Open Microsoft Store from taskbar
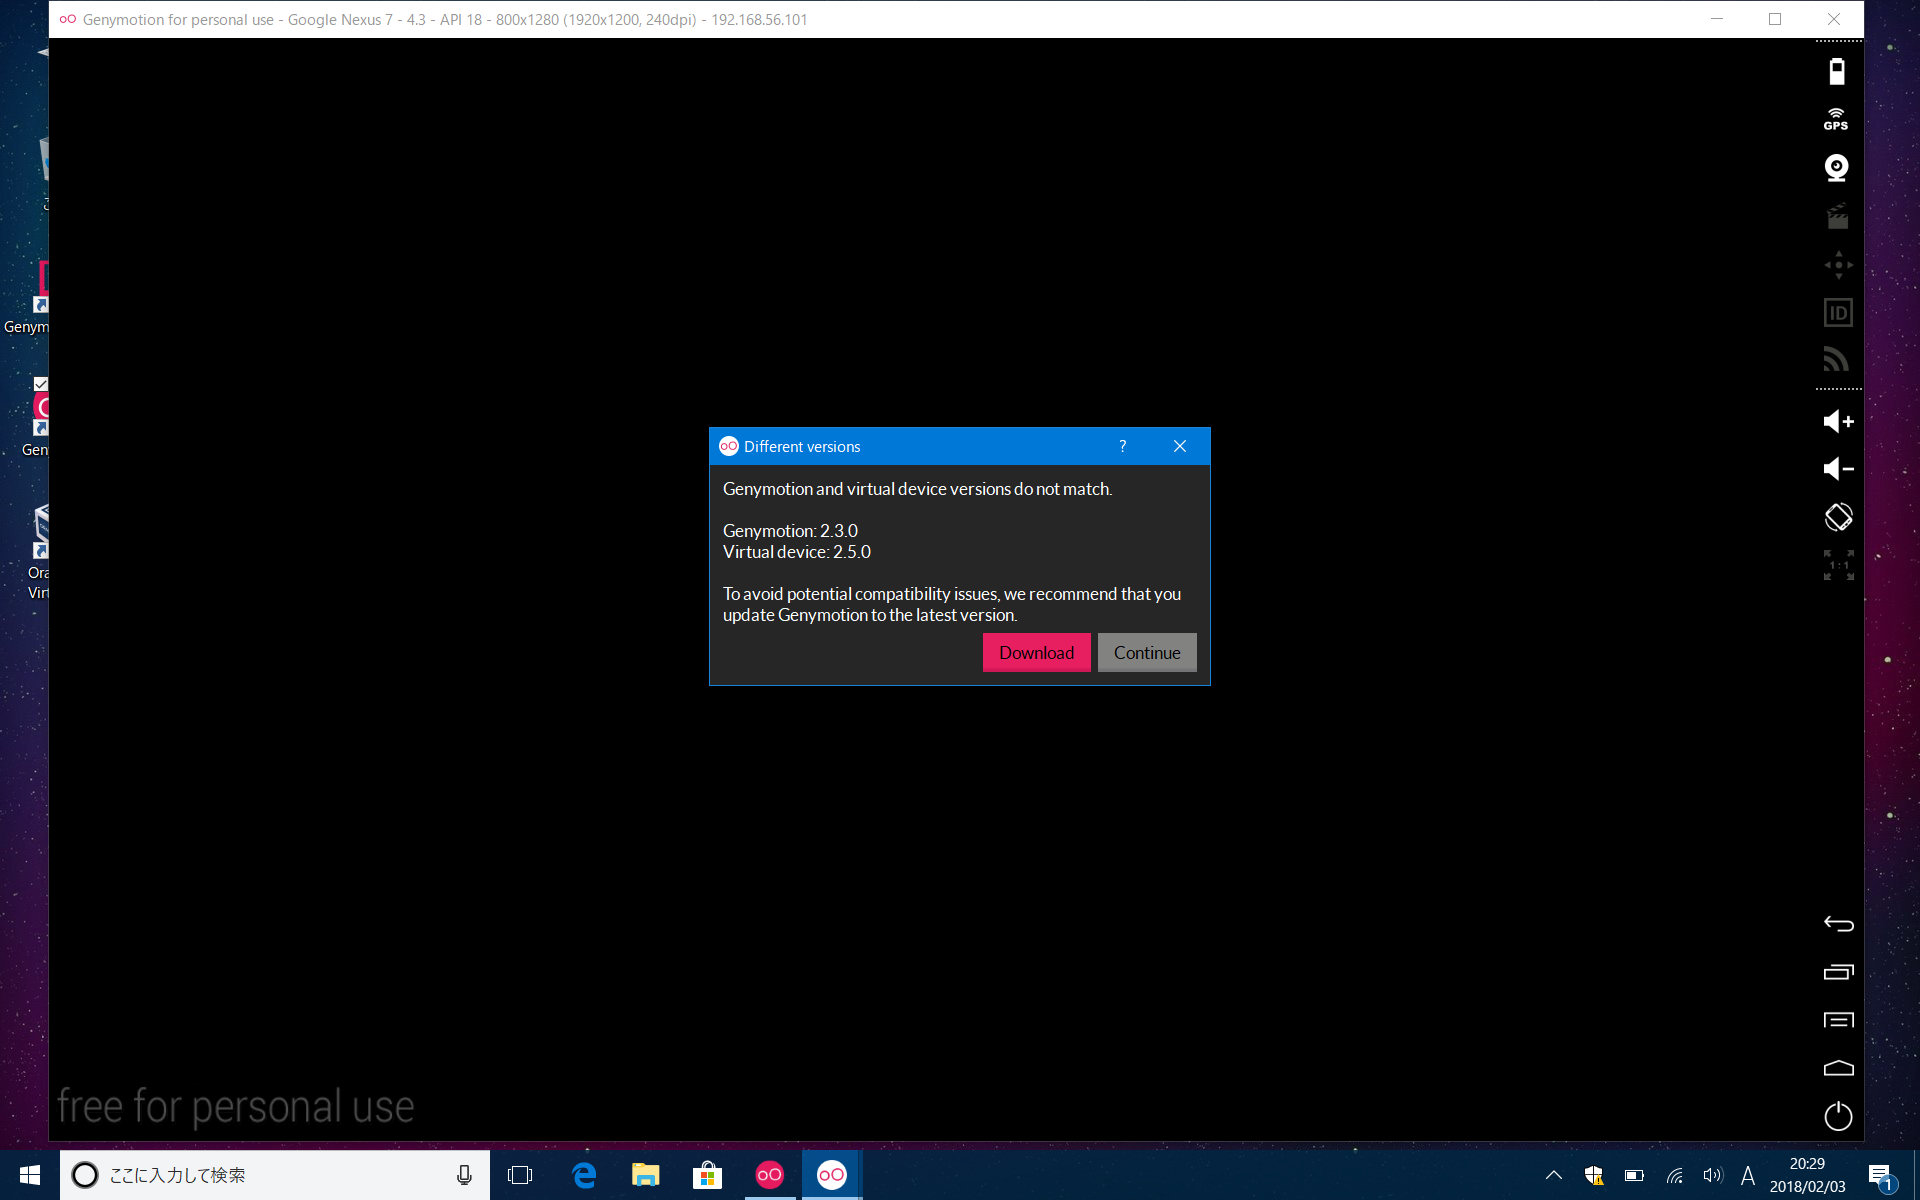The image size is (1920, 1200). coord(707,1175)
